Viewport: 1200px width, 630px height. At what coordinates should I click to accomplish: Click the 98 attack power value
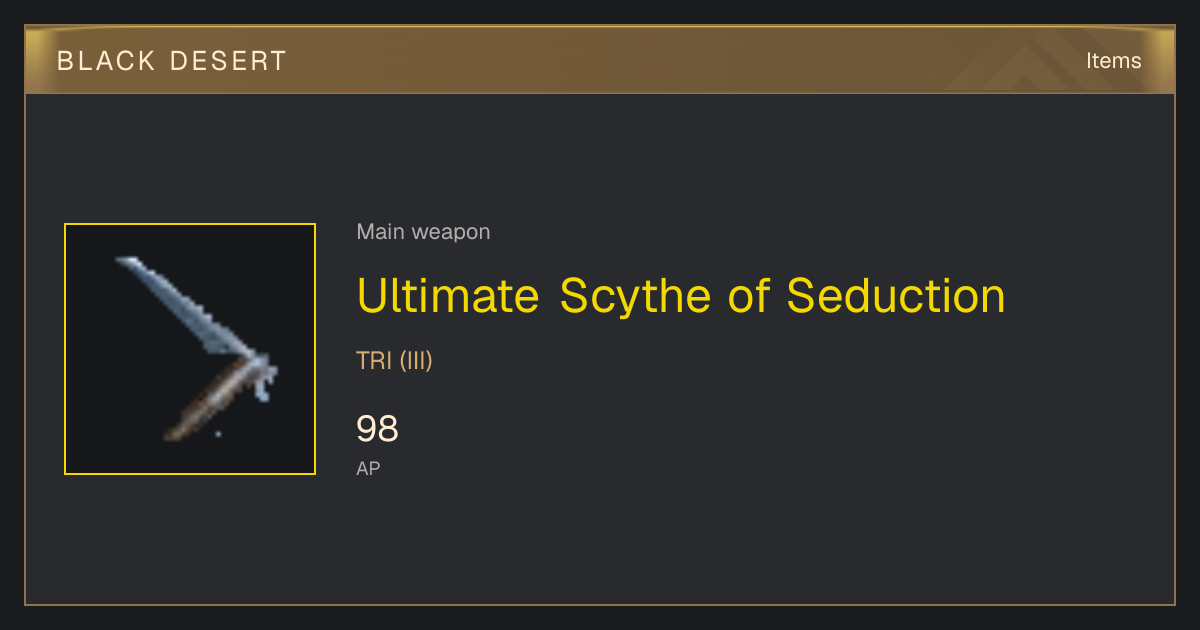(377, 429)
